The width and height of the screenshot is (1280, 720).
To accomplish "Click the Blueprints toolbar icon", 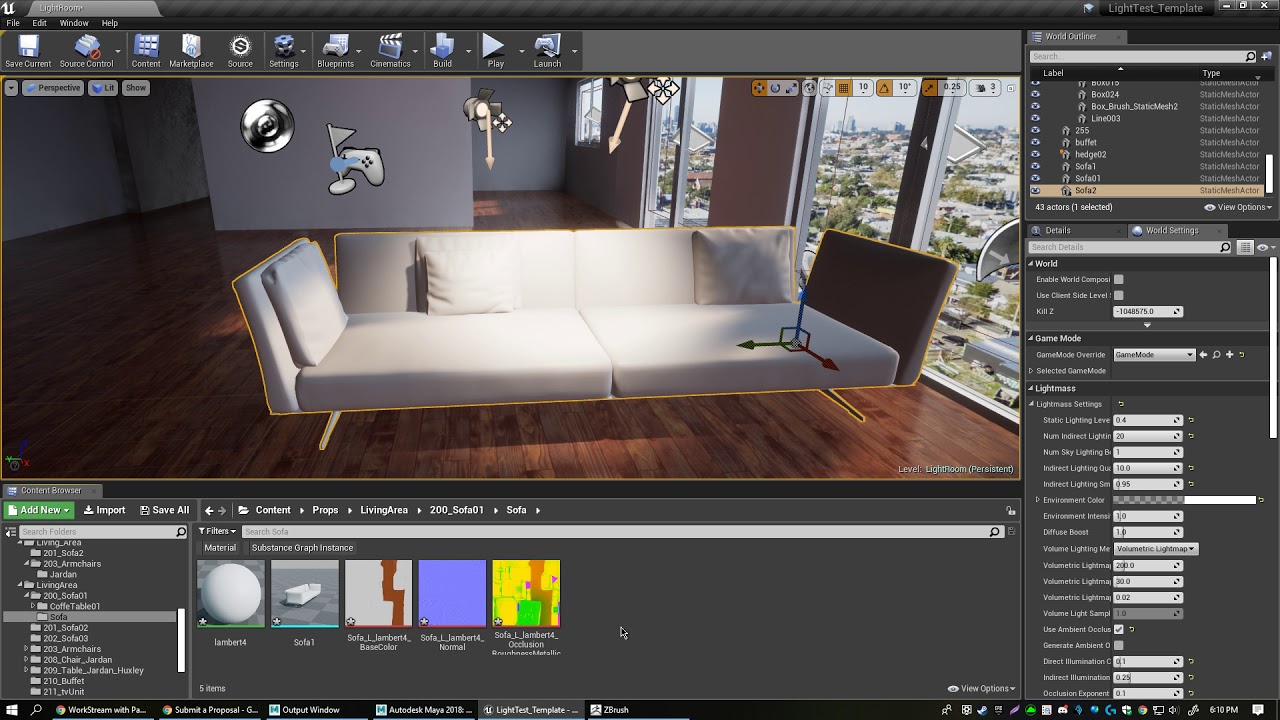I will point(335,51).
